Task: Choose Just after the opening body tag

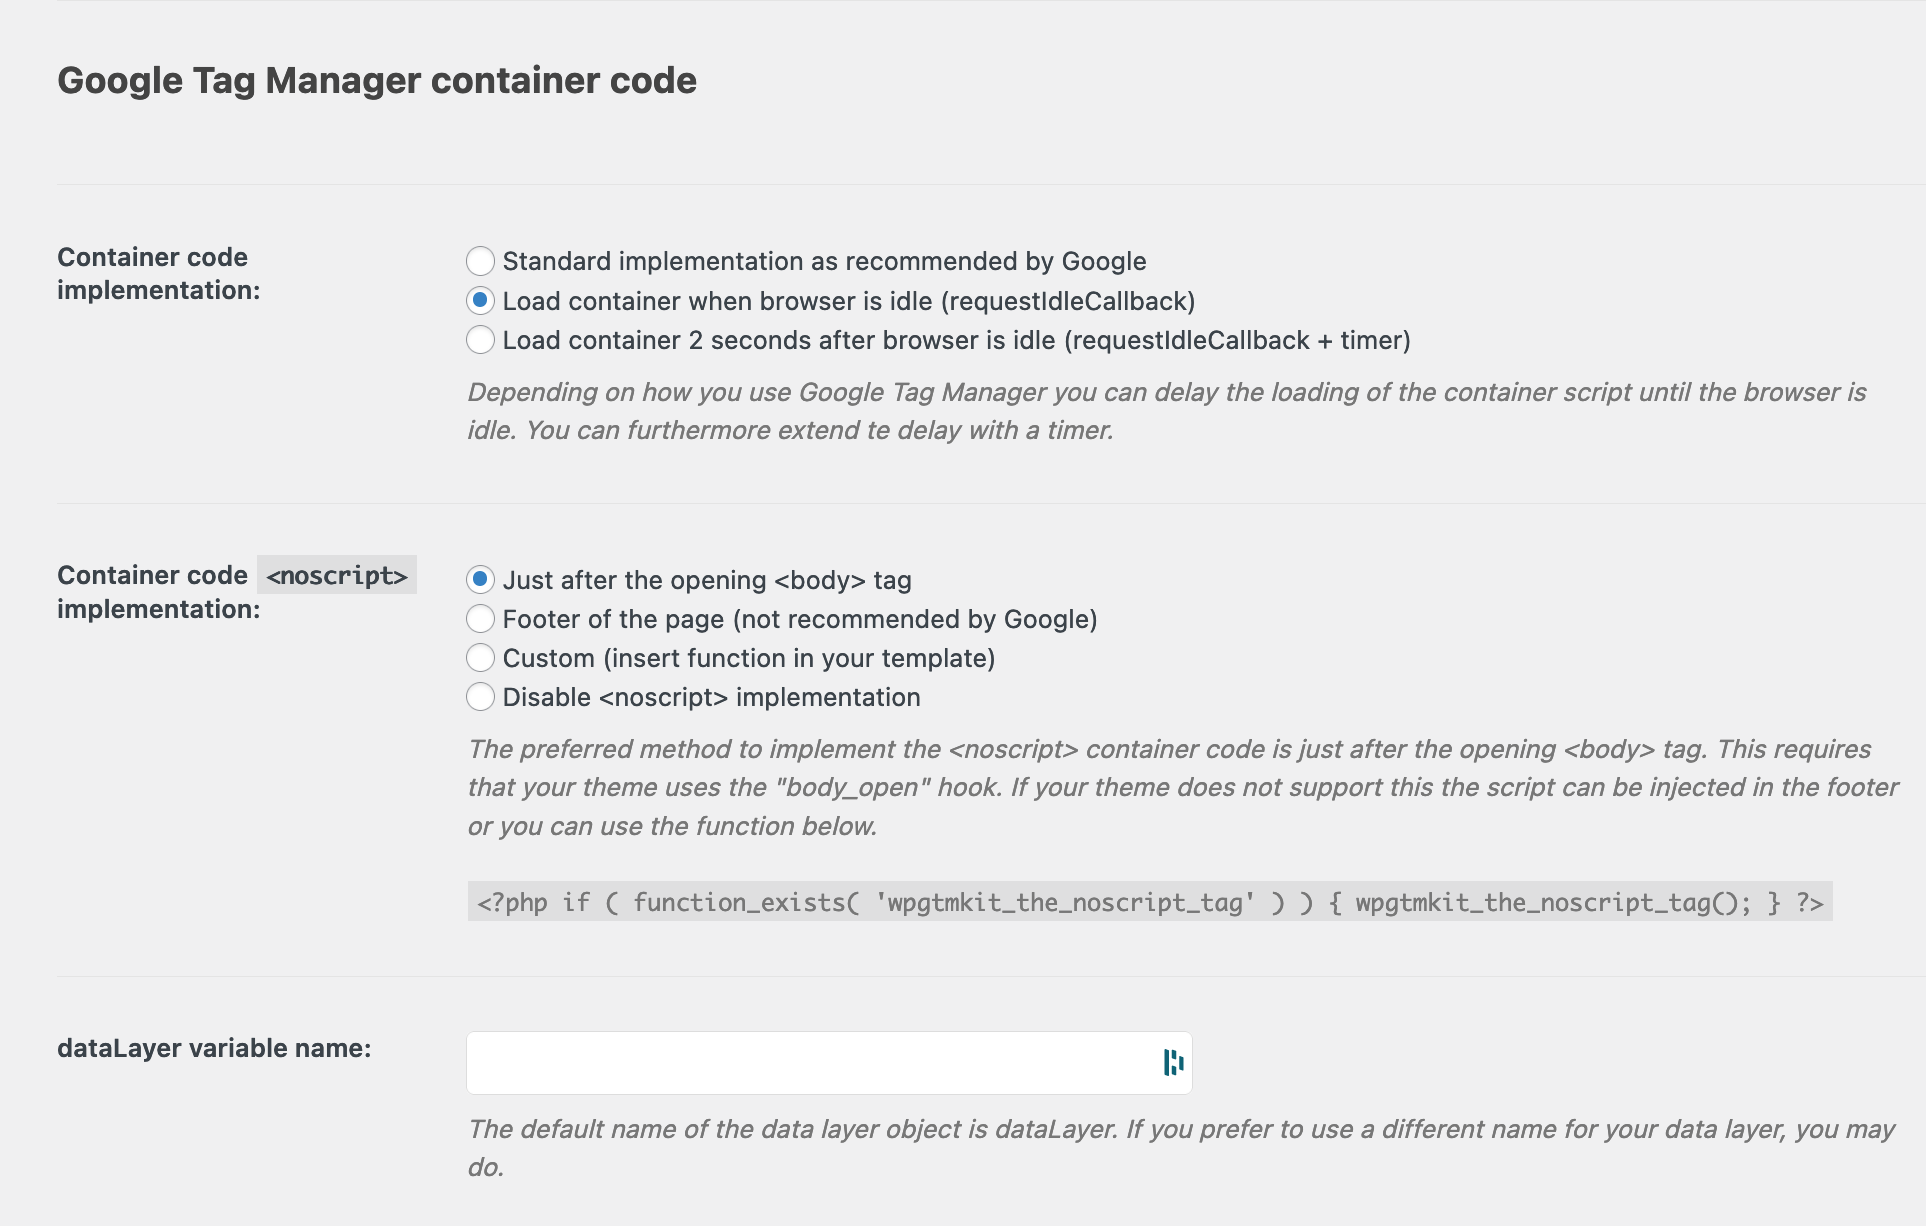Action: tap(481, 579)
